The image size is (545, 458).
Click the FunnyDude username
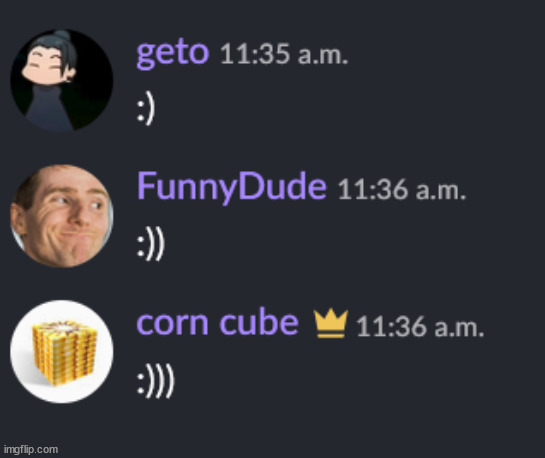[x=232, y=187]
